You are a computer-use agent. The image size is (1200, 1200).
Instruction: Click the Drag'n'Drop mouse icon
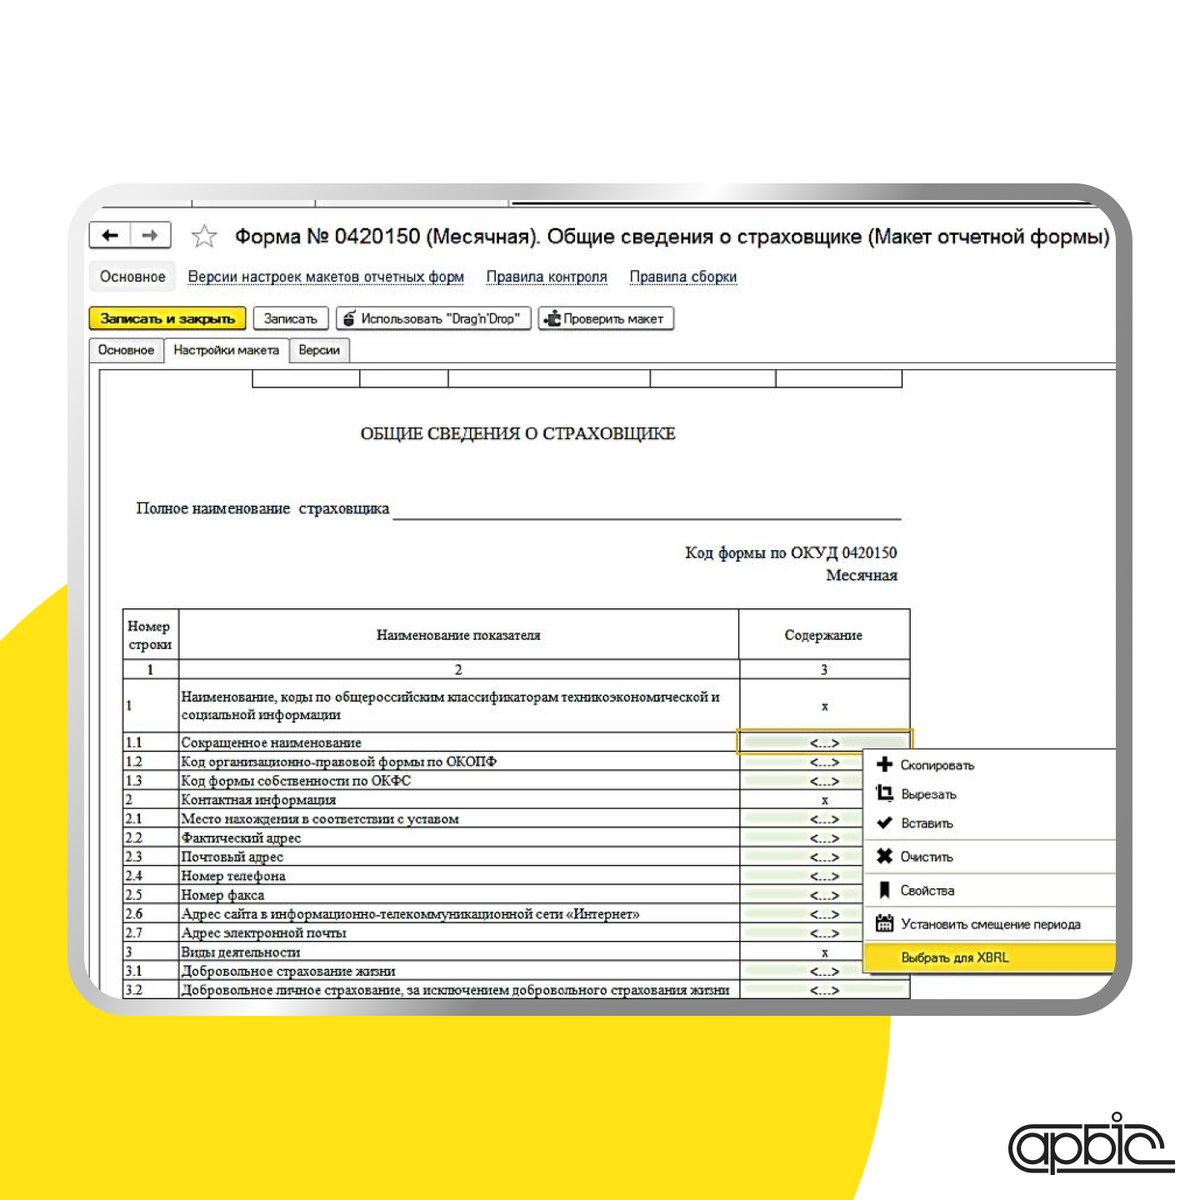[349, 318]
